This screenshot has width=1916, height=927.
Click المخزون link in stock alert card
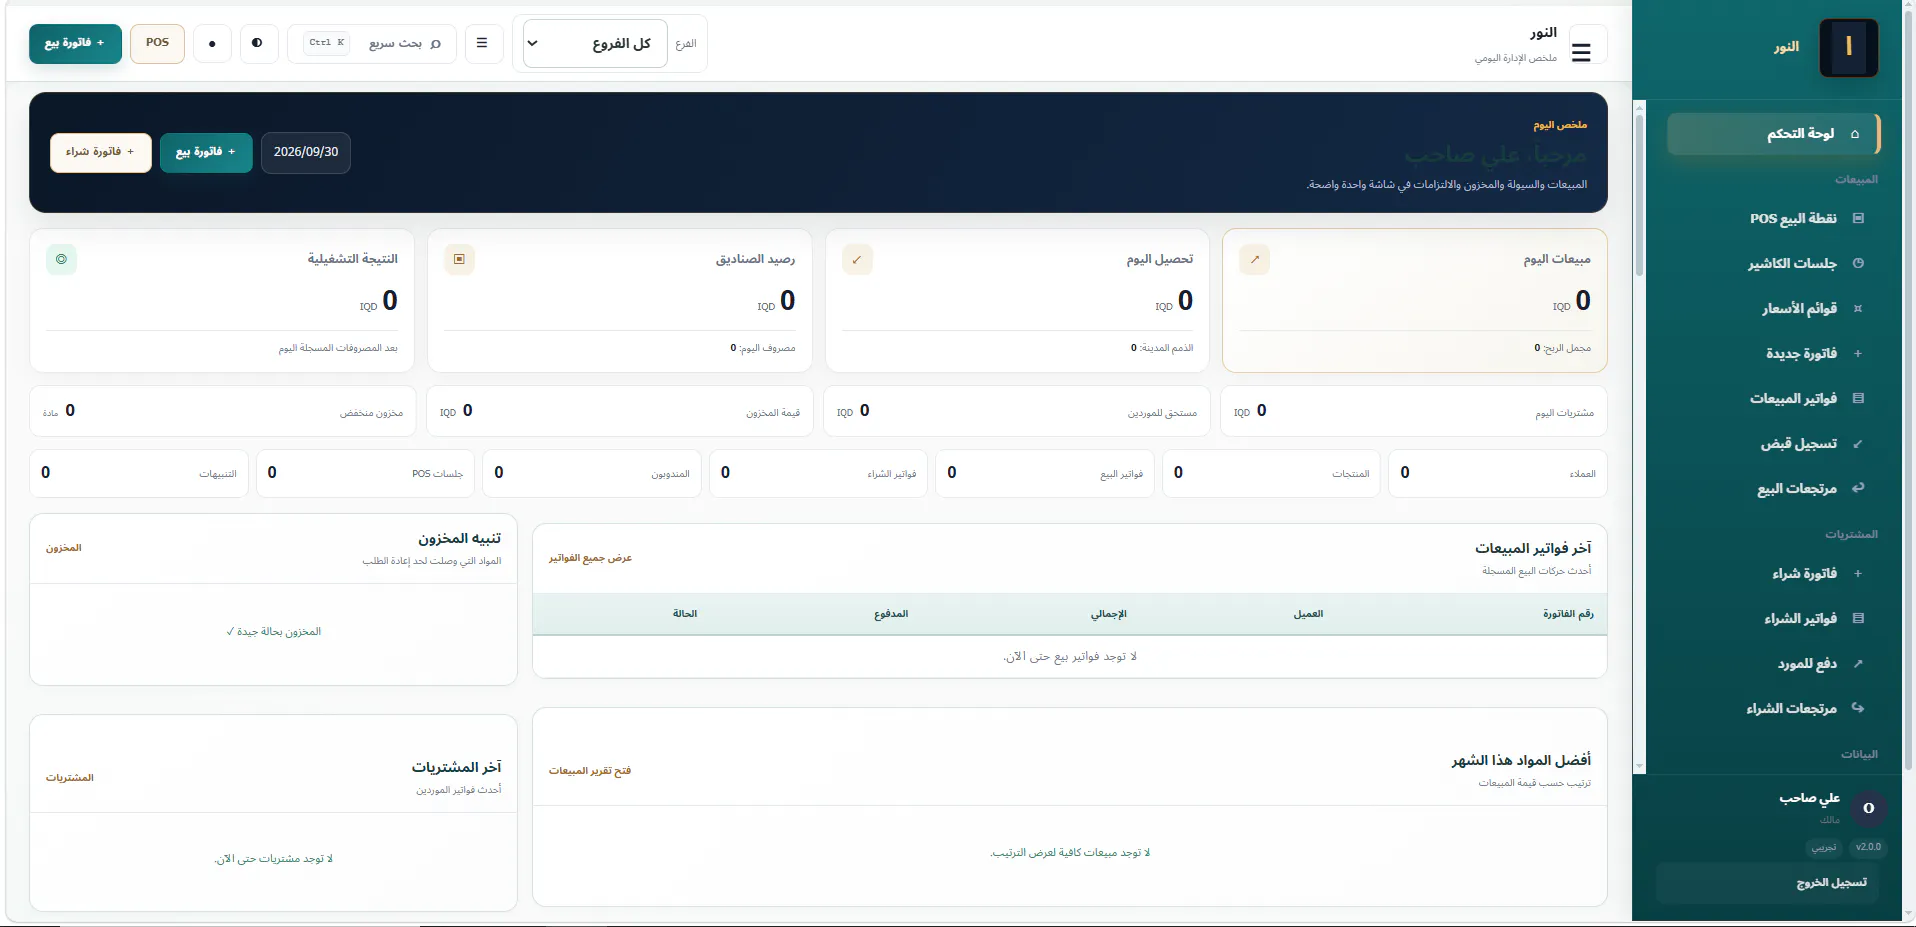64,548
